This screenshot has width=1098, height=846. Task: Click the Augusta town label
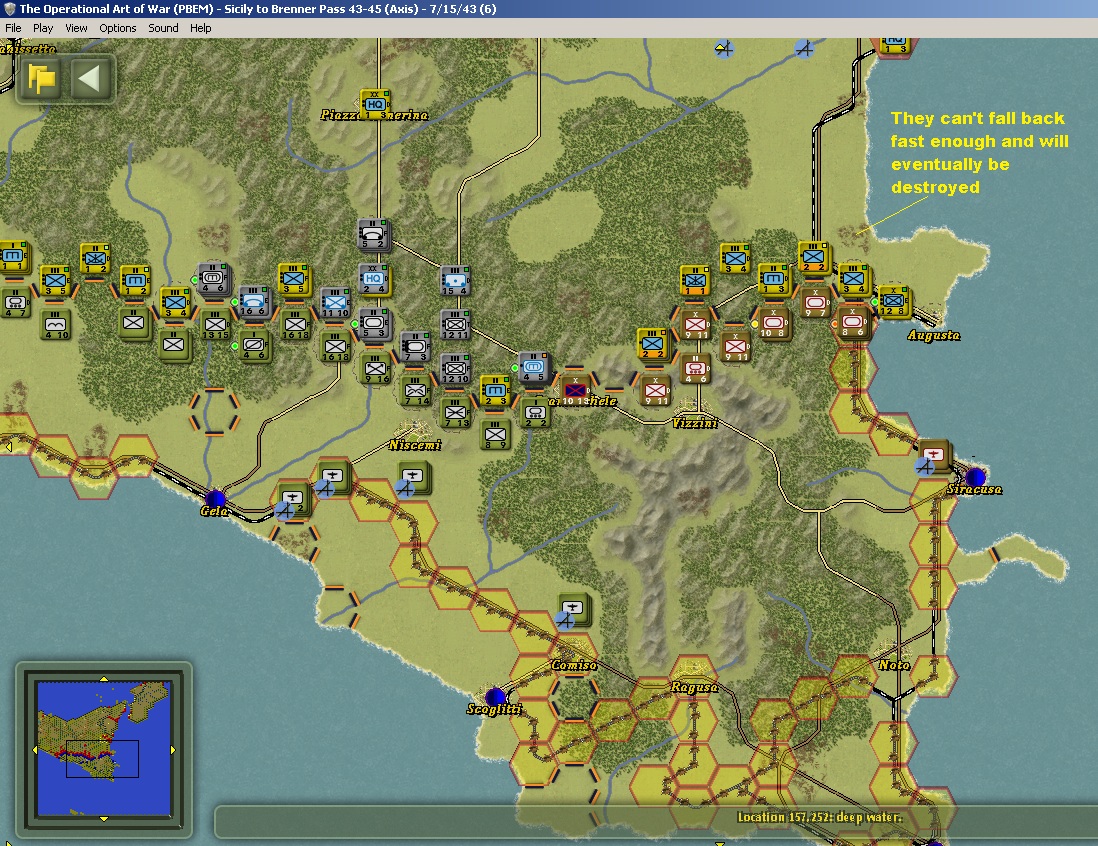coord(933,335)
